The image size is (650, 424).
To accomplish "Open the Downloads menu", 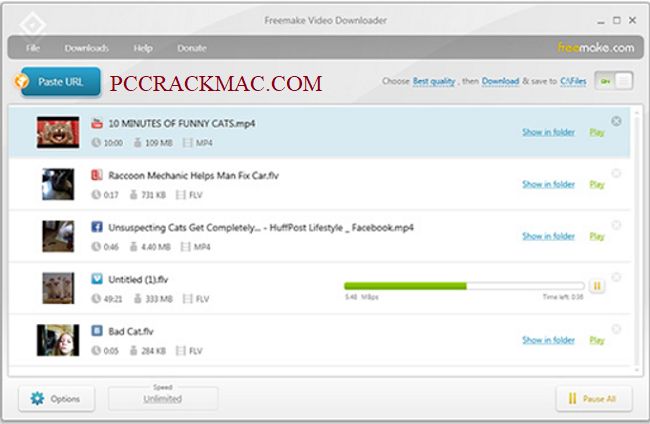I will (86, 48).
